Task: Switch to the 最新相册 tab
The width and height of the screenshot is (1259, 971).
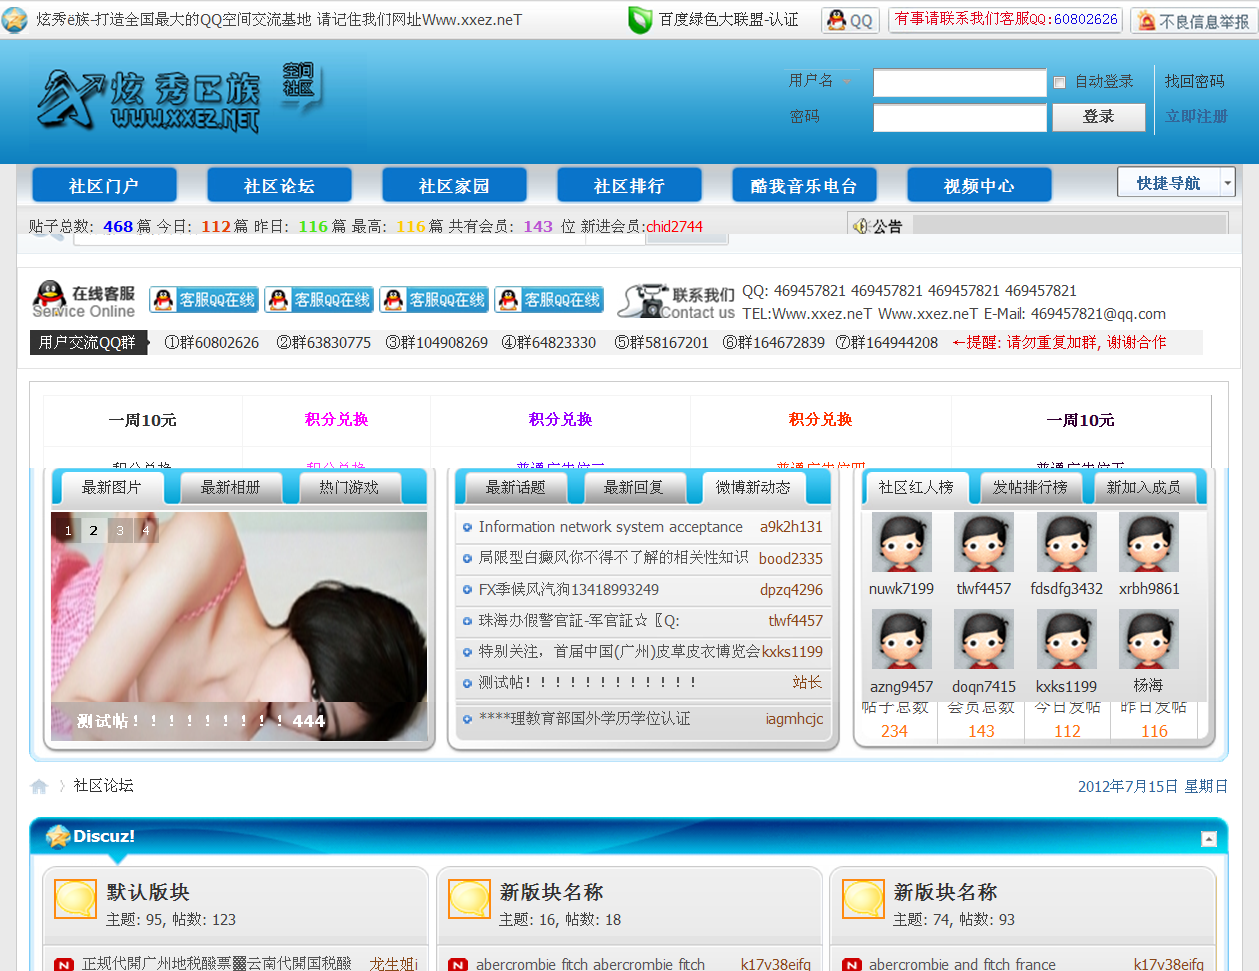Action: 230,488
